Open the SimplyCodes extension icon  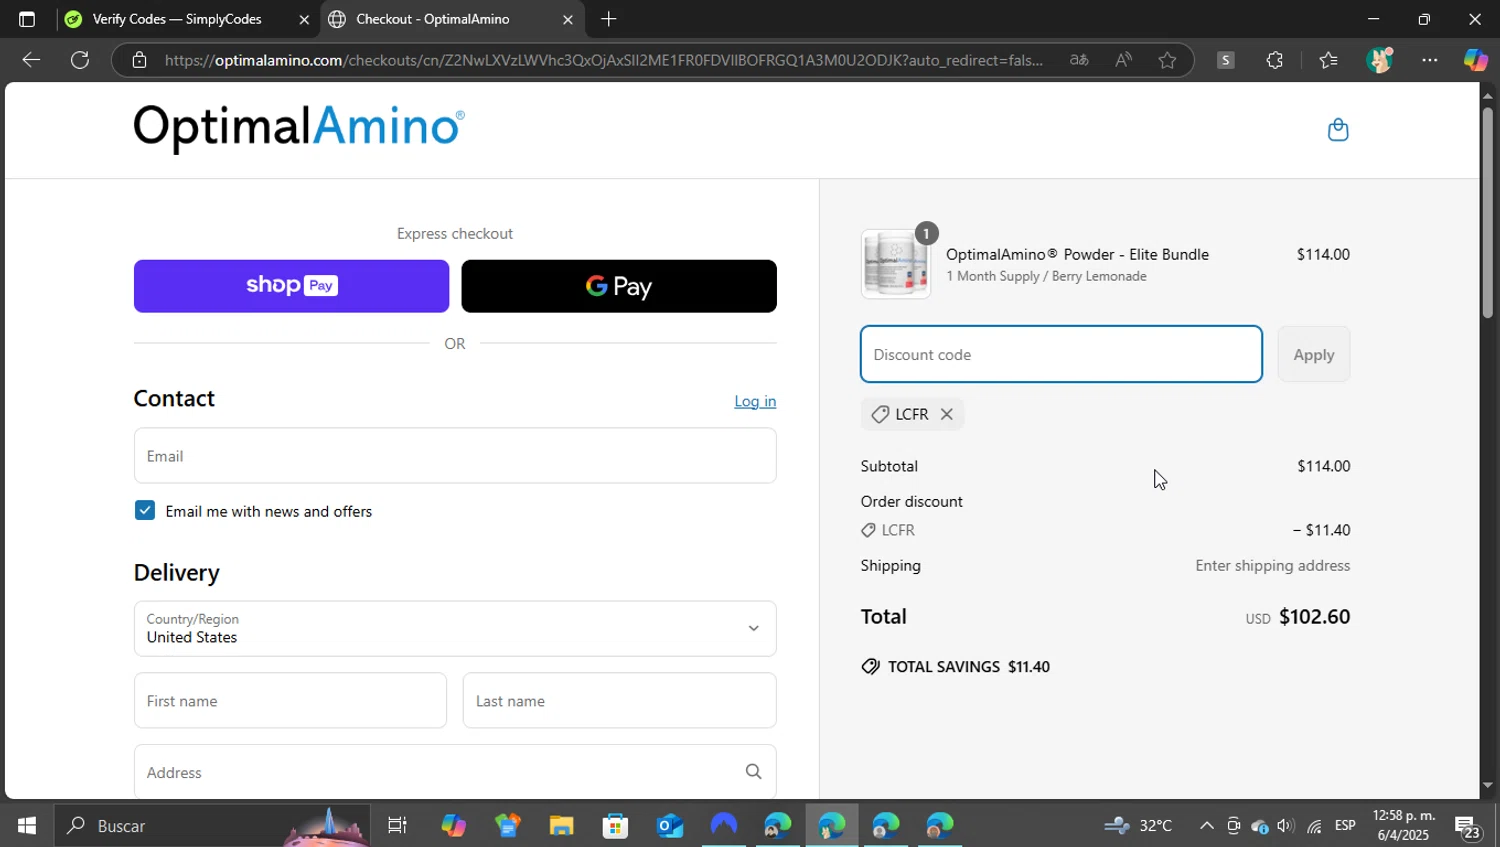[1225, 60]
